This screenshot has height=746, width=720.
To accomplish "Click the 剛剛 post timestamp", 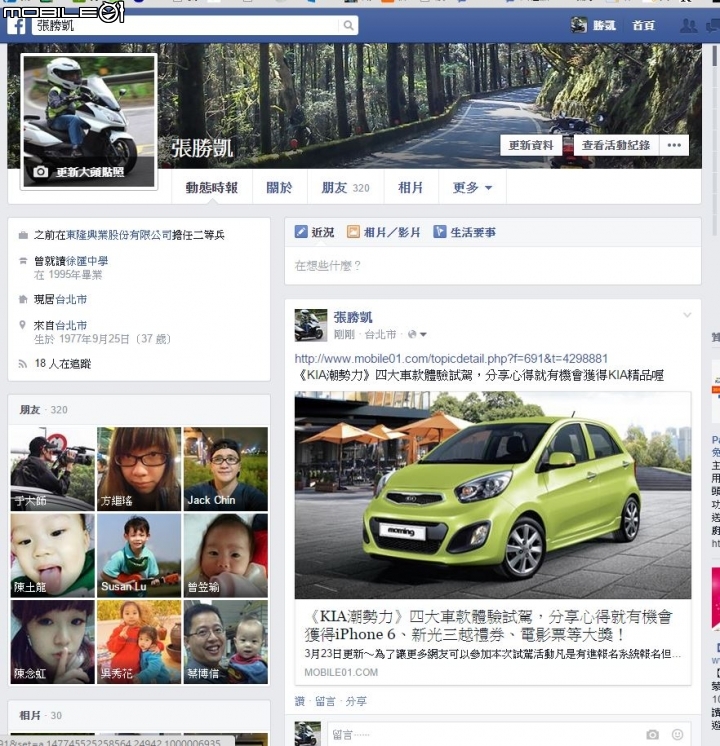I will (x=344, y=334).
